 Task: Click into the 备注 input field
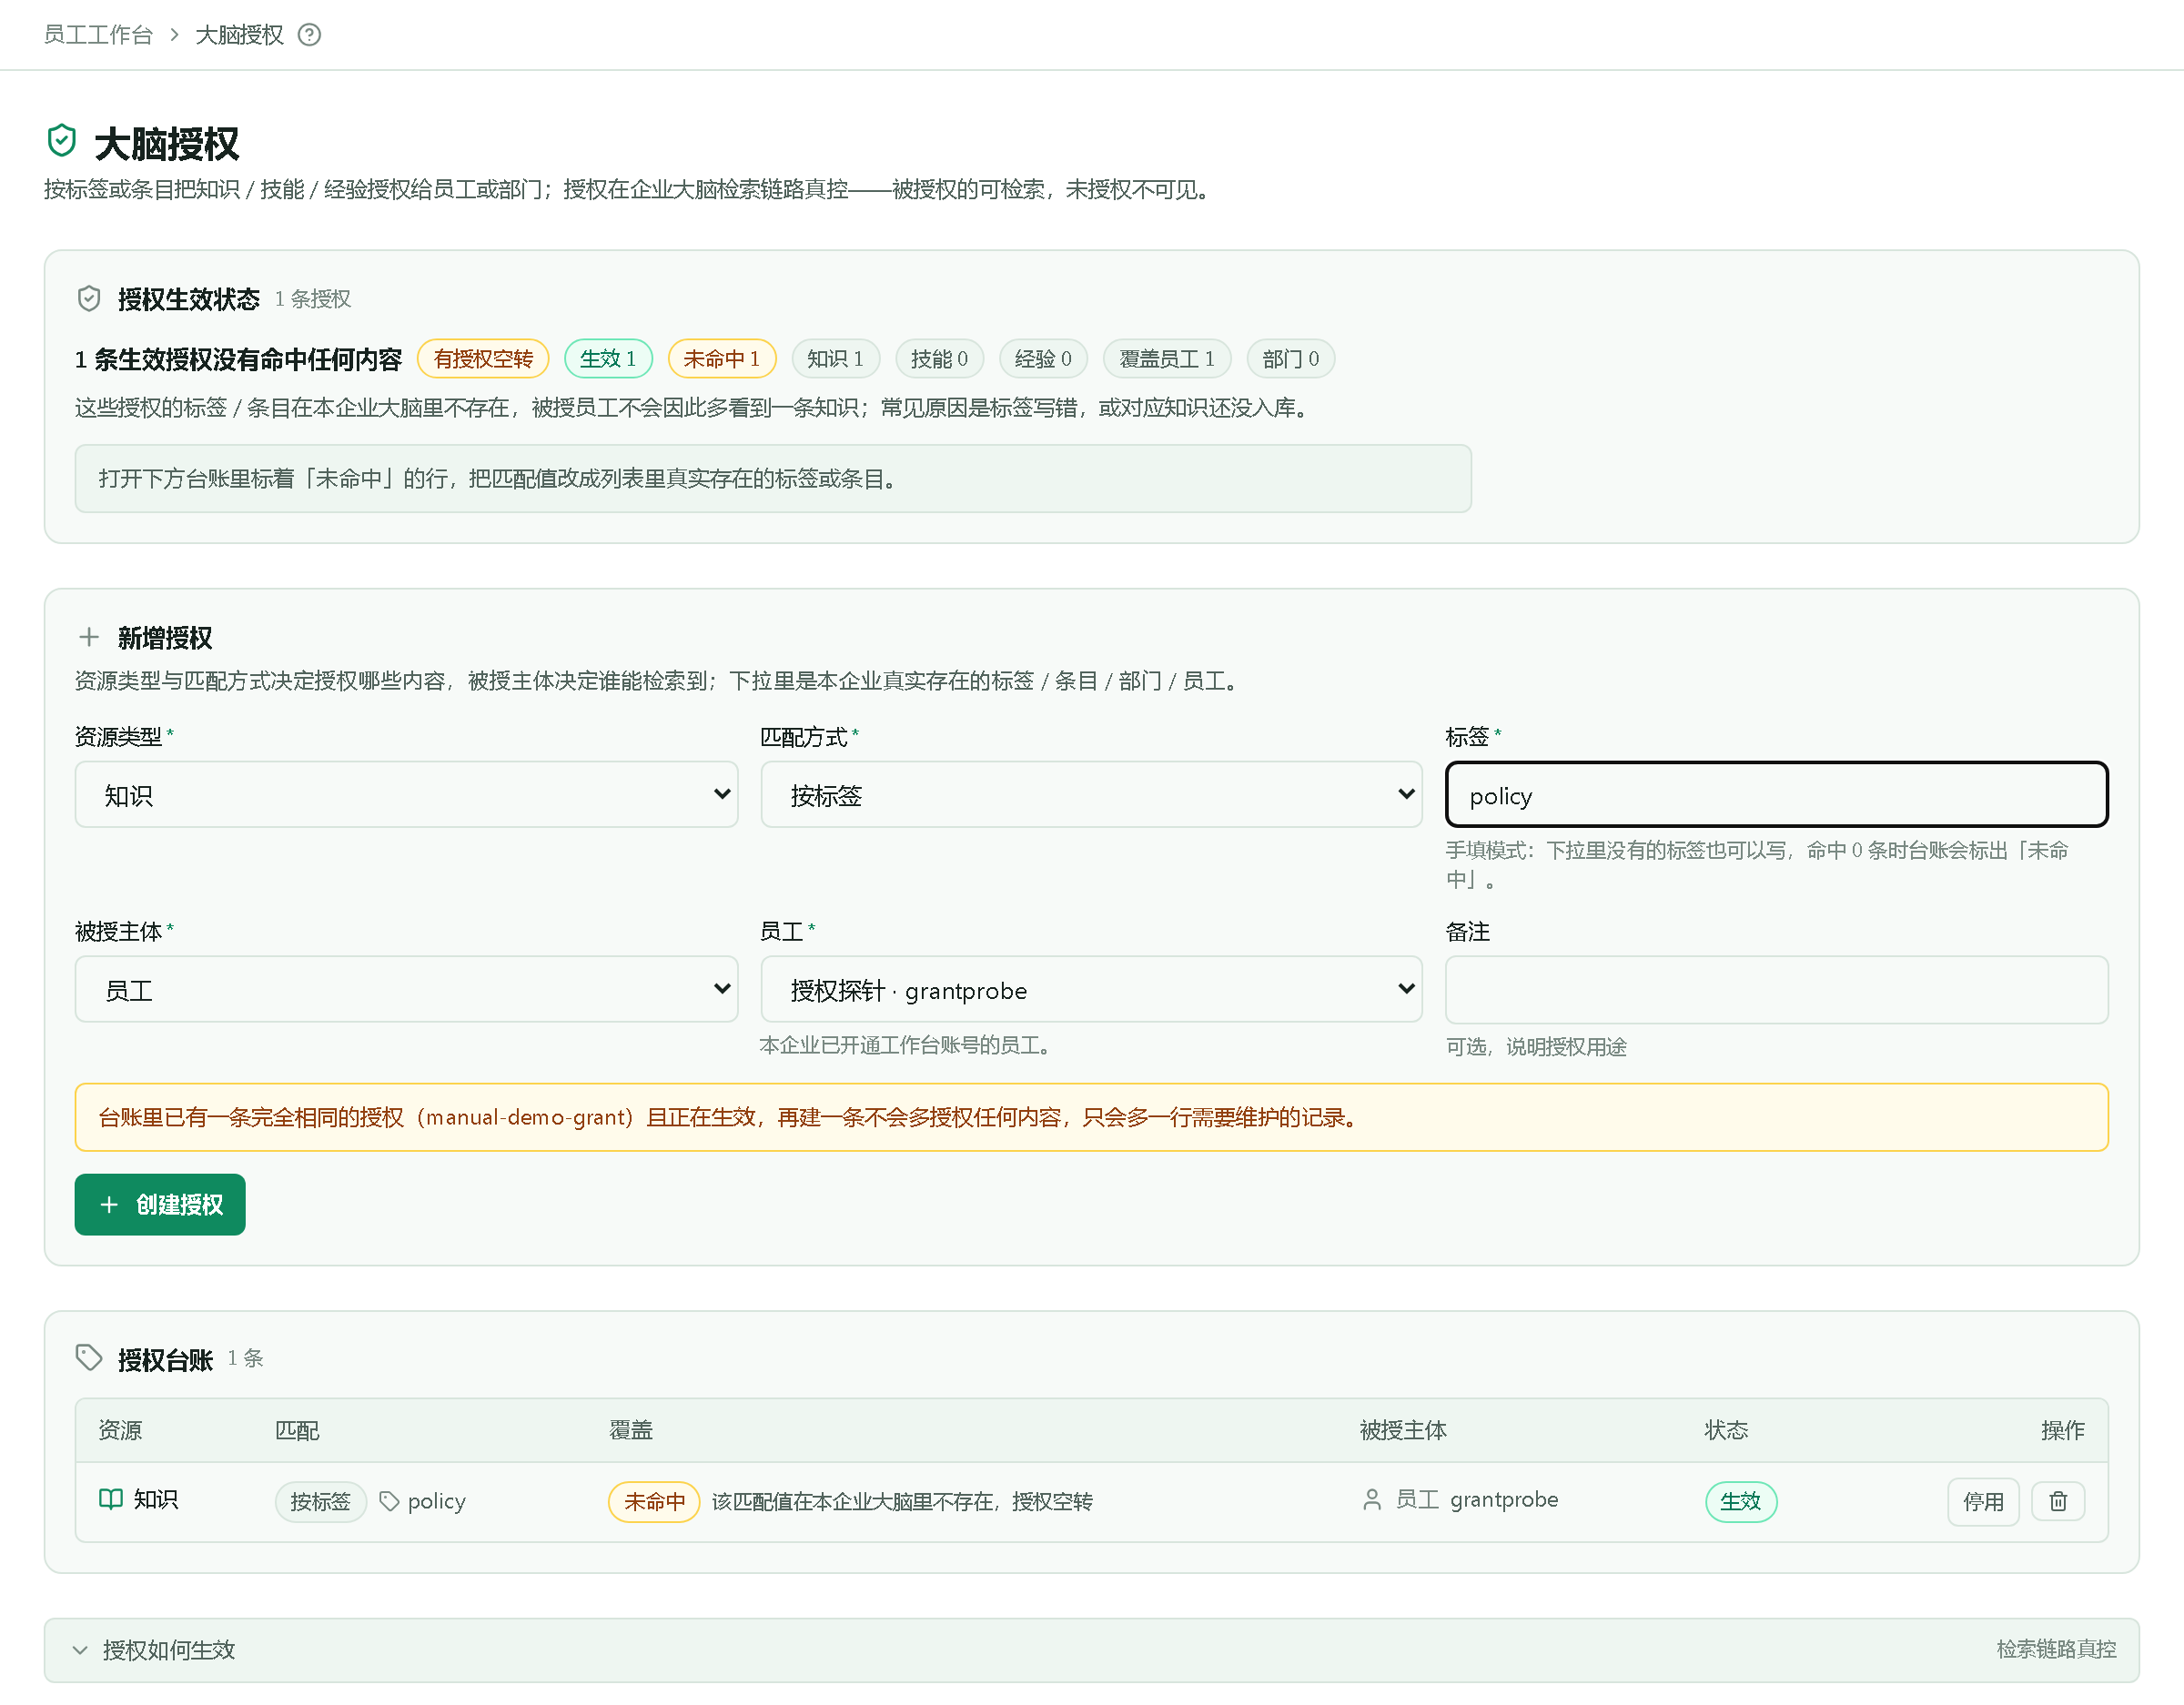click(1776, 990)
